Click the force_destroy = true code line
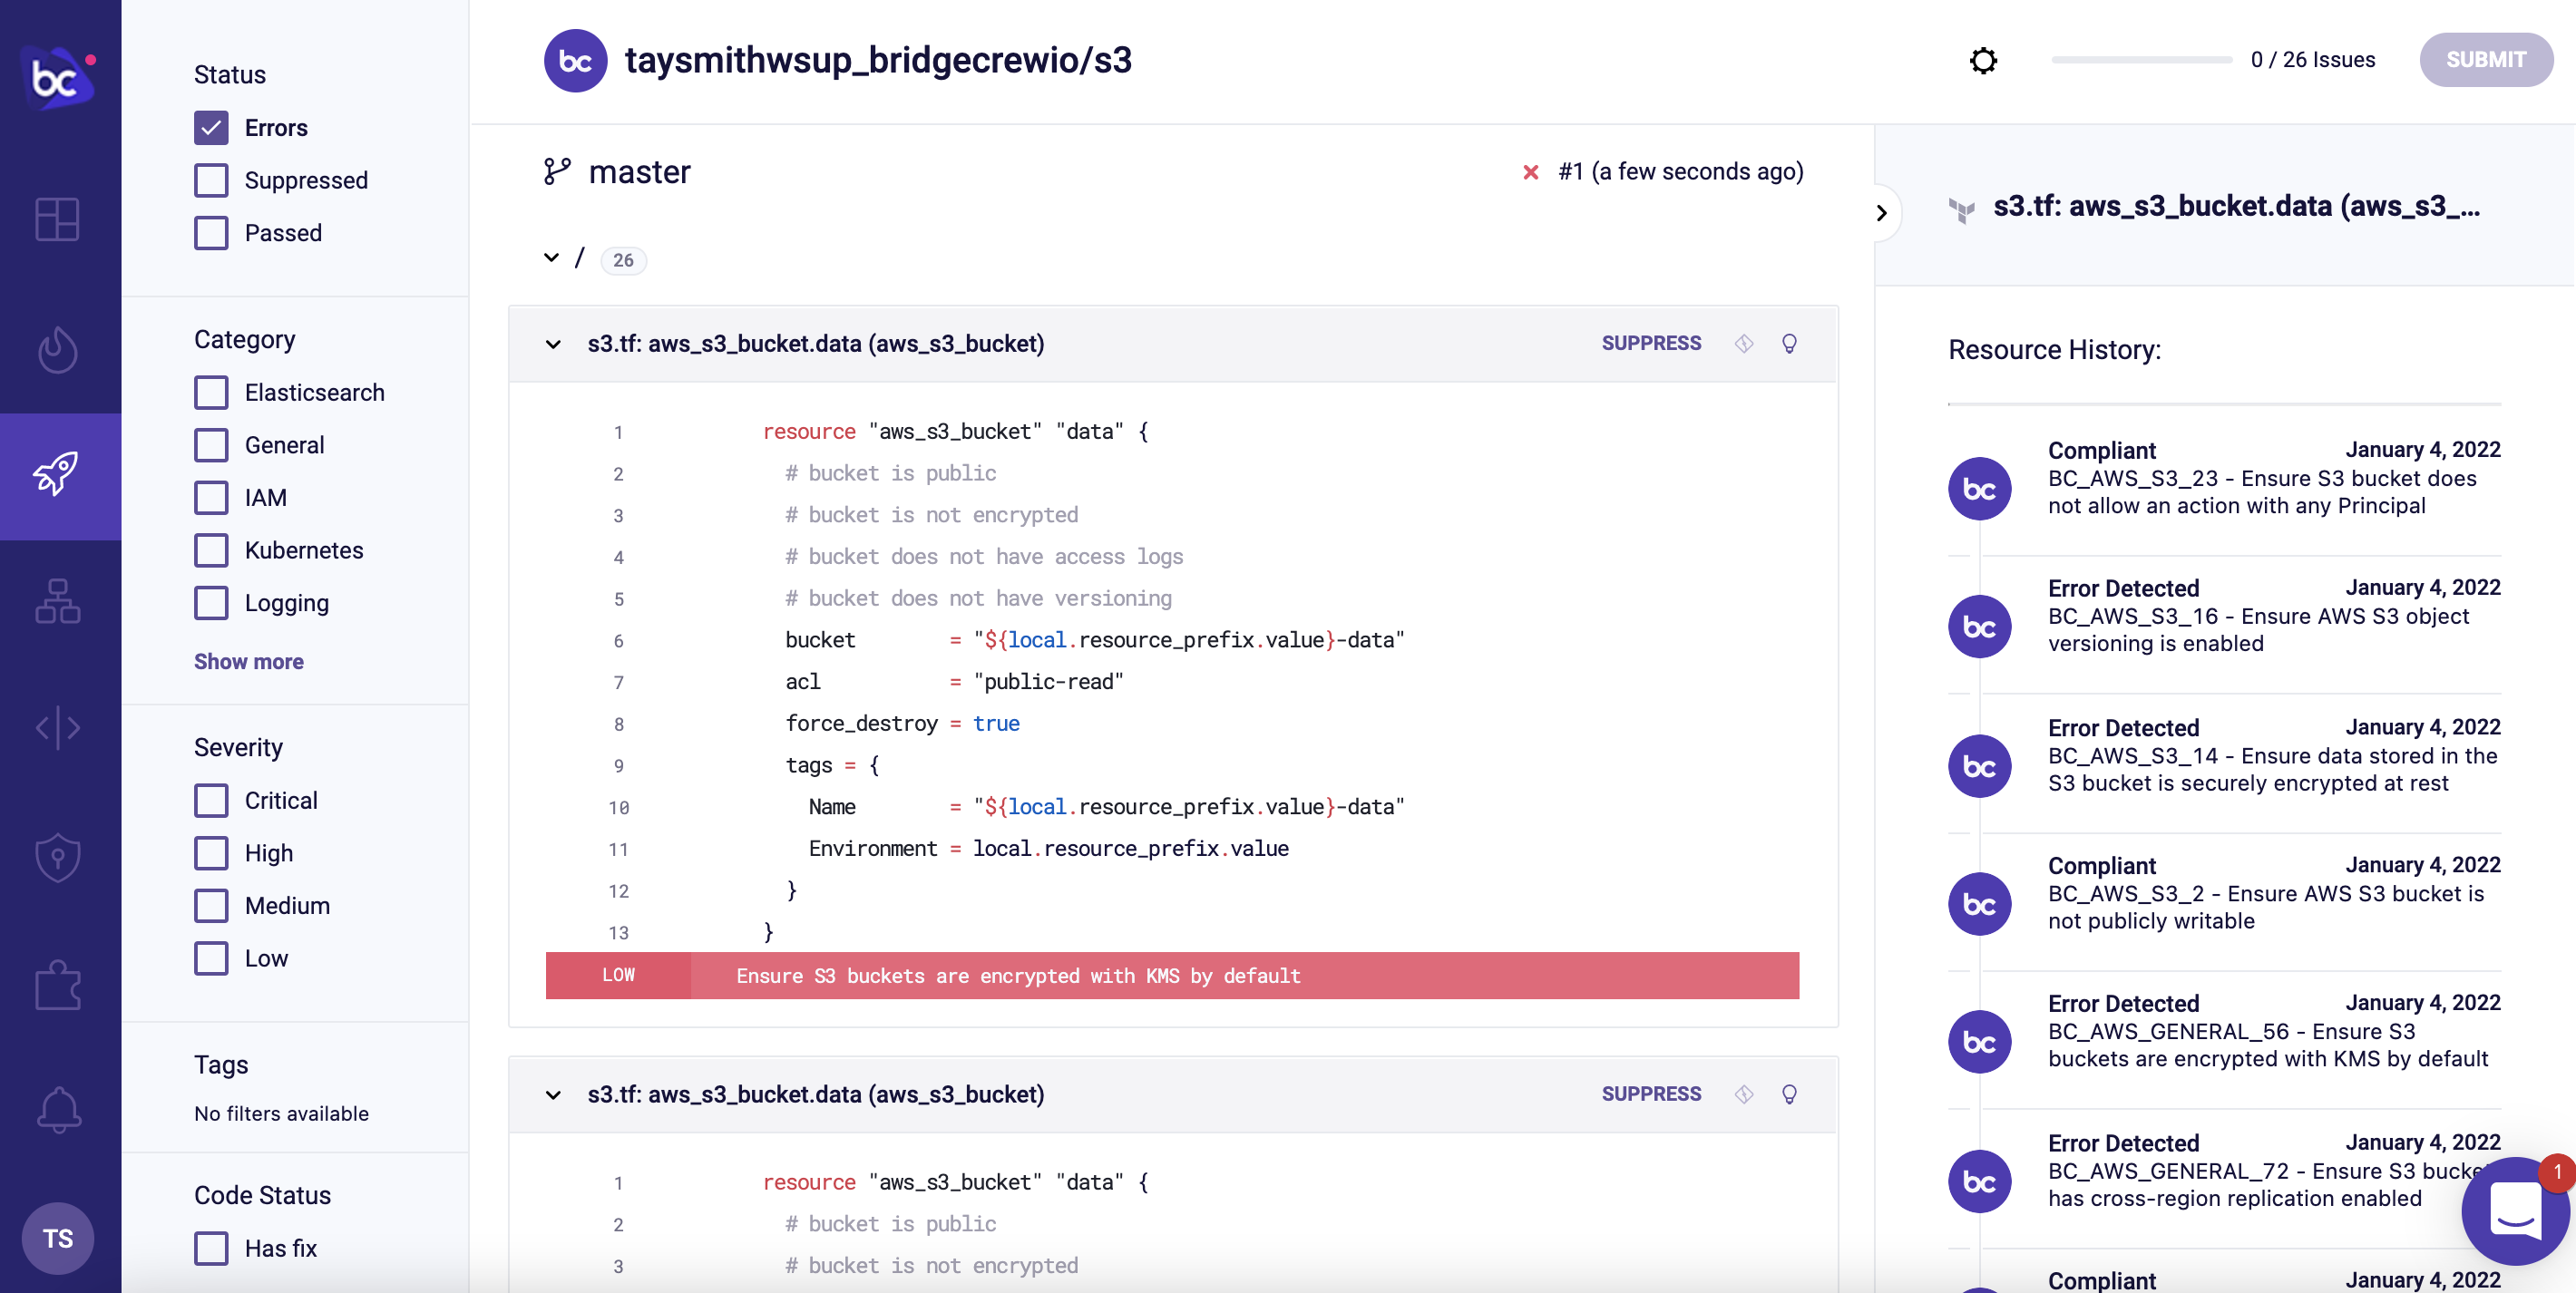The image size is (2576, 1293). tap(902, 723)
